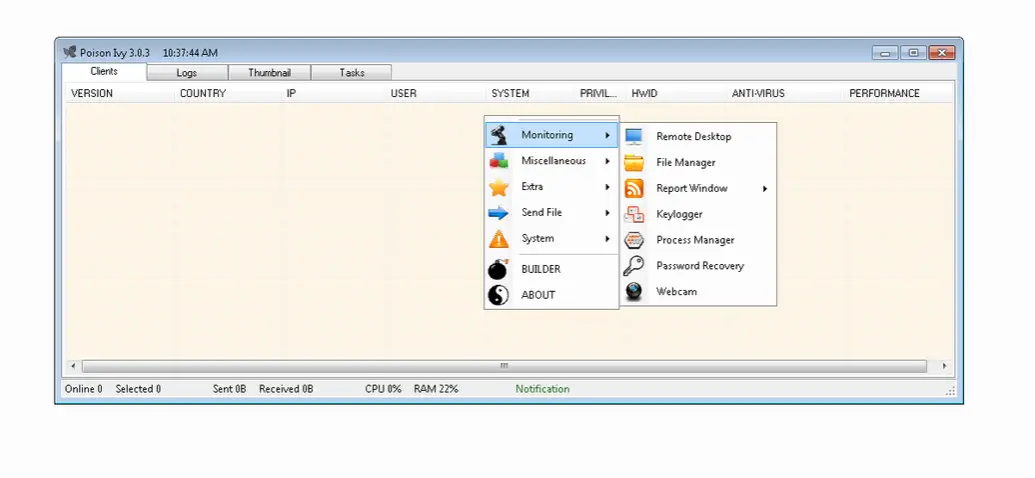Image resolution: width=1035 pixels, height=478 pixels.
Task: Click the Sent 0B status entry
Action: tap(229, 389)
